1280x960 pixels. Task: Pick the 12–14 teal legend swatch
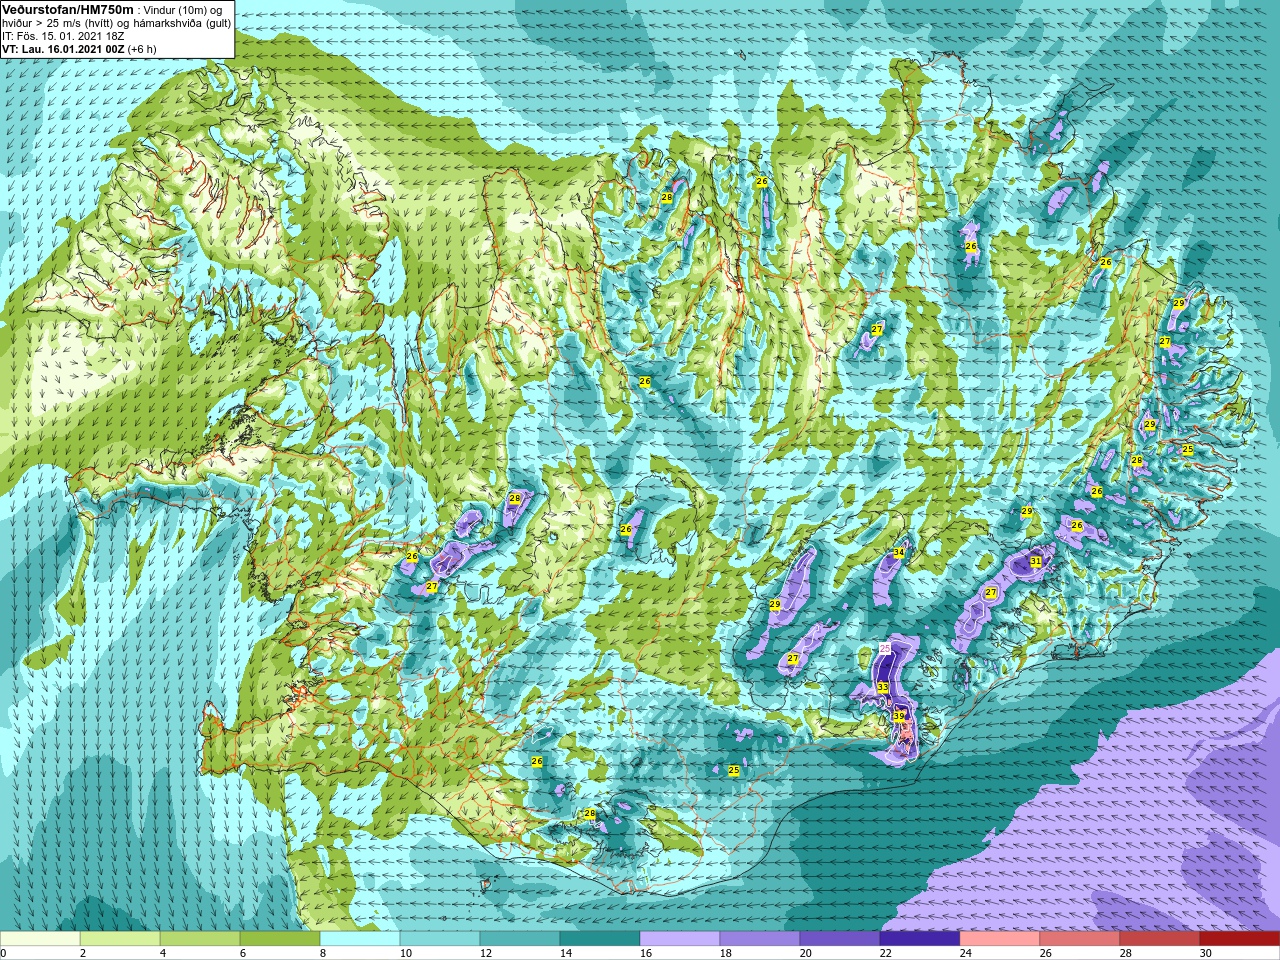(x=520, y=938)
